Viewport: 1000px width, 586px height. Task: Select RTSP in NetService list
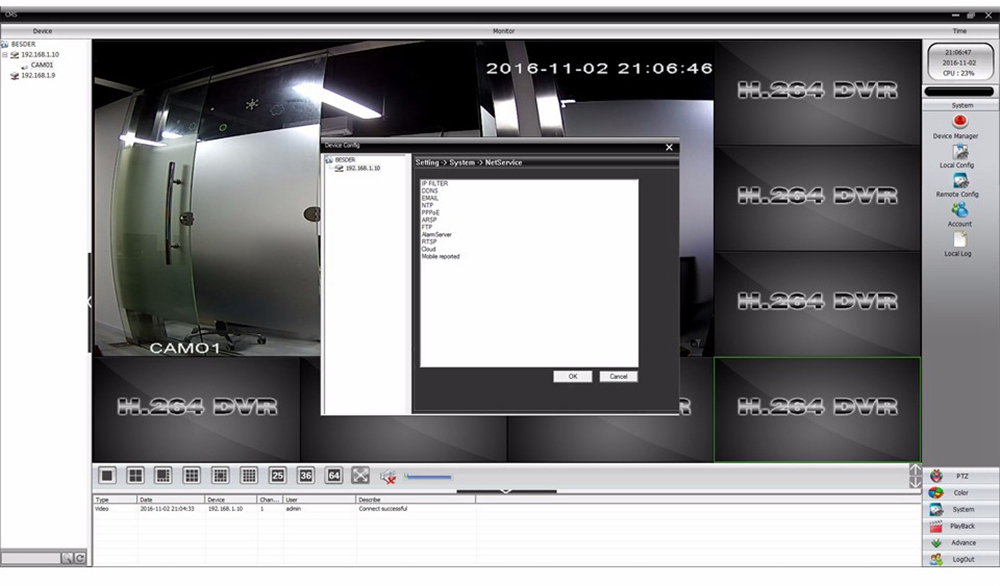tap(429, 242)
